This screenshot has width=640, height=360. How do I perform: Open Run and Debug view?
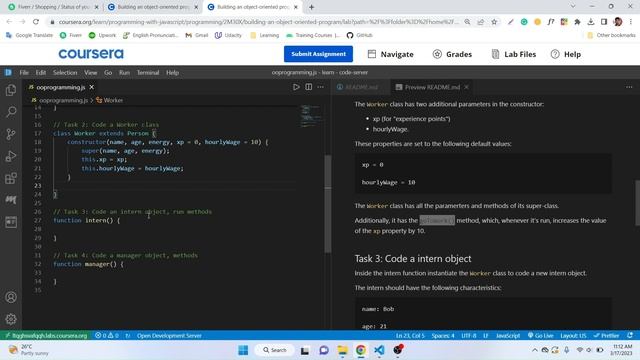tap(11, 156)
